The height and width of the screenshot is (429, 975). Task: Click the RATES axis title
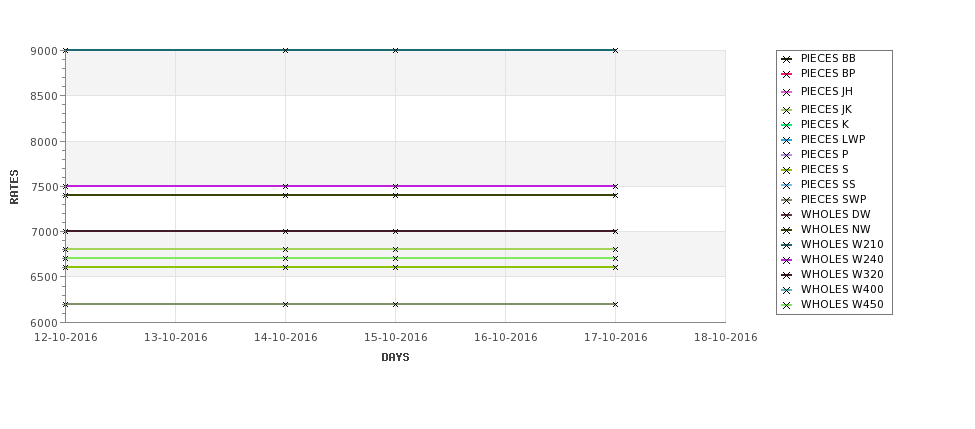(14, 187)
